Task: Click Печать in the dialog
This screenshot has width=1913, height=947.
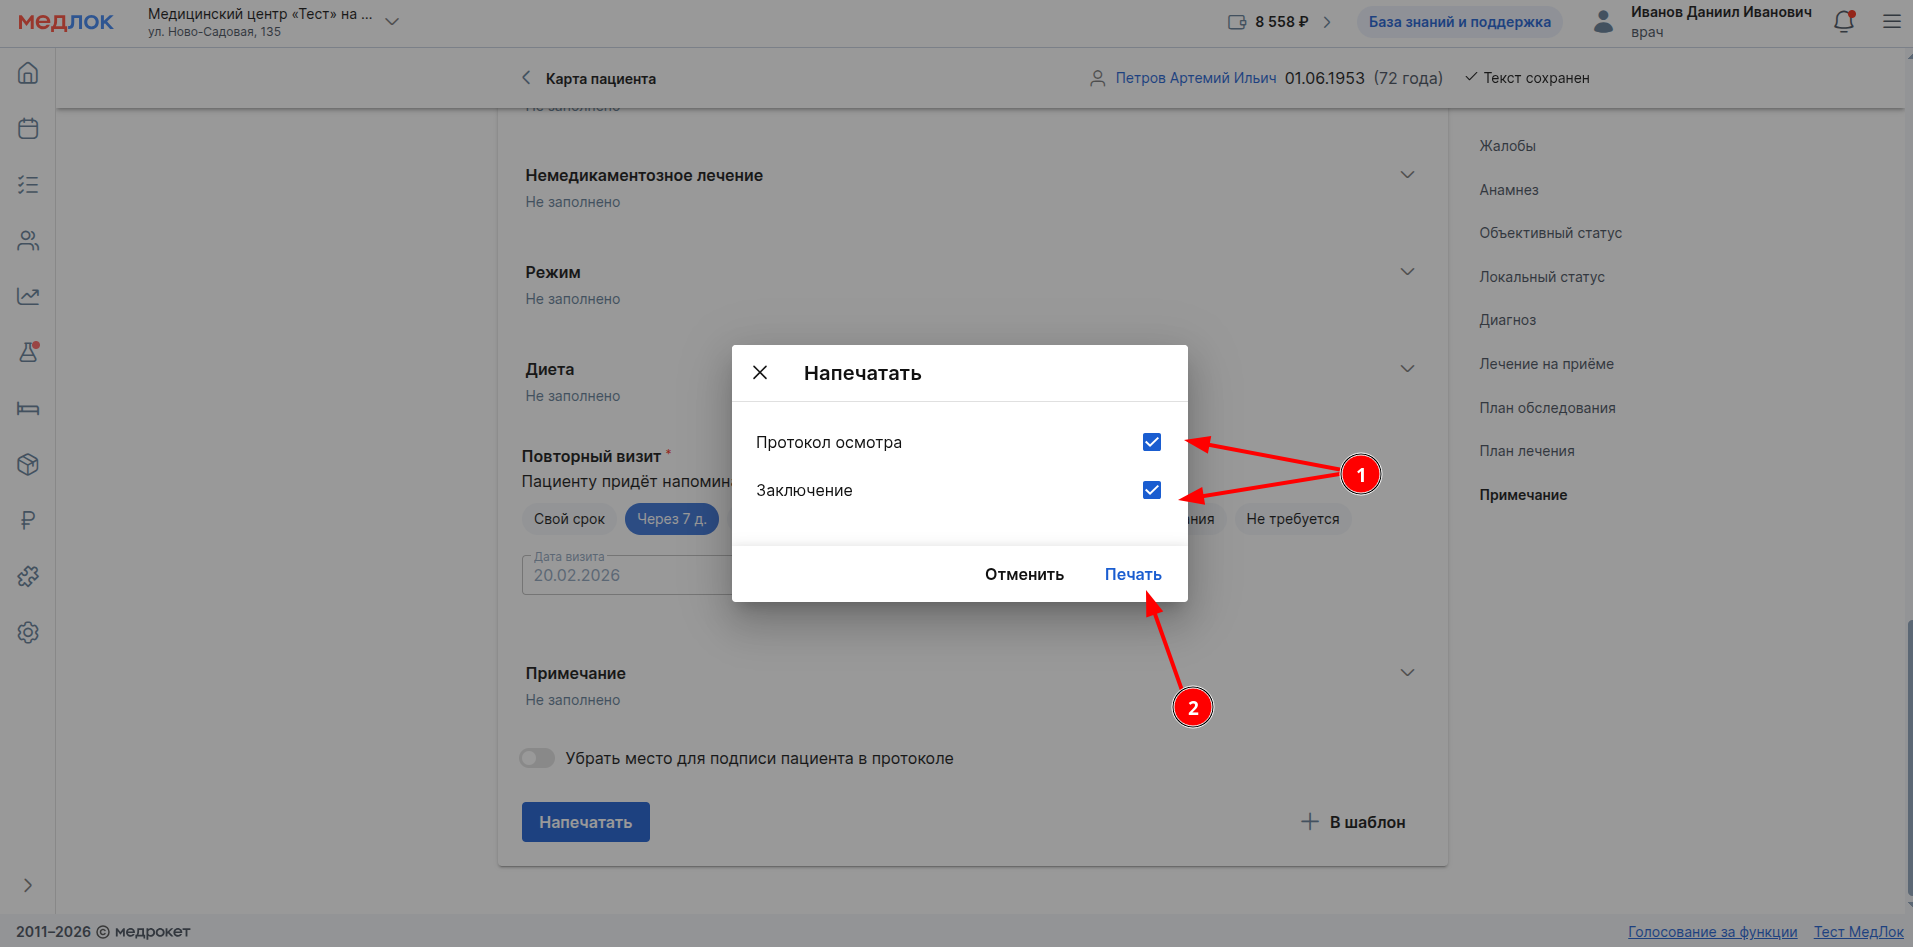Action: tap(1132, 574)
